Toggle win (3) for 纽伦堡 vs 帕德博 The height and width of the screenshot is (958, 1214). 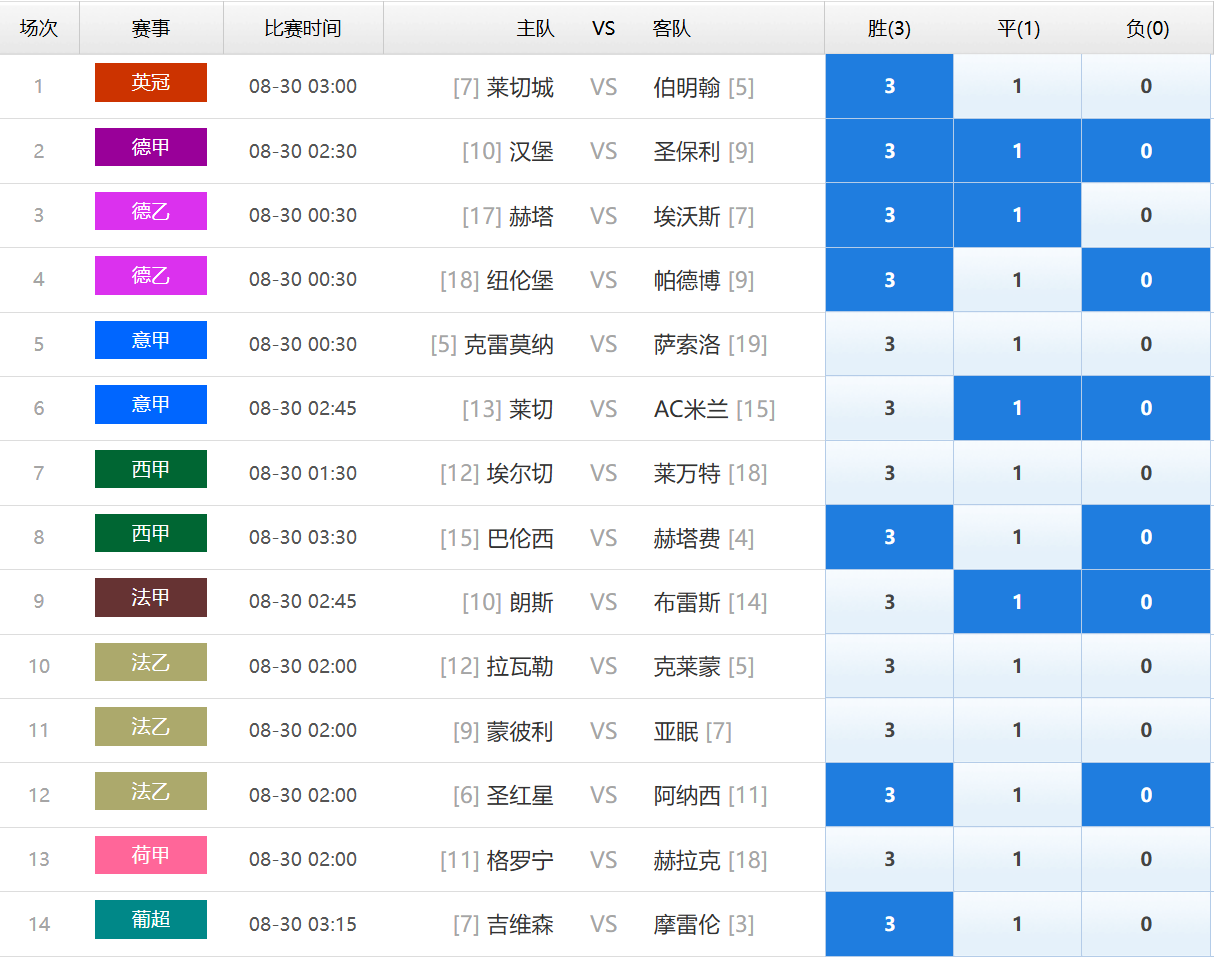pos(889,280)
